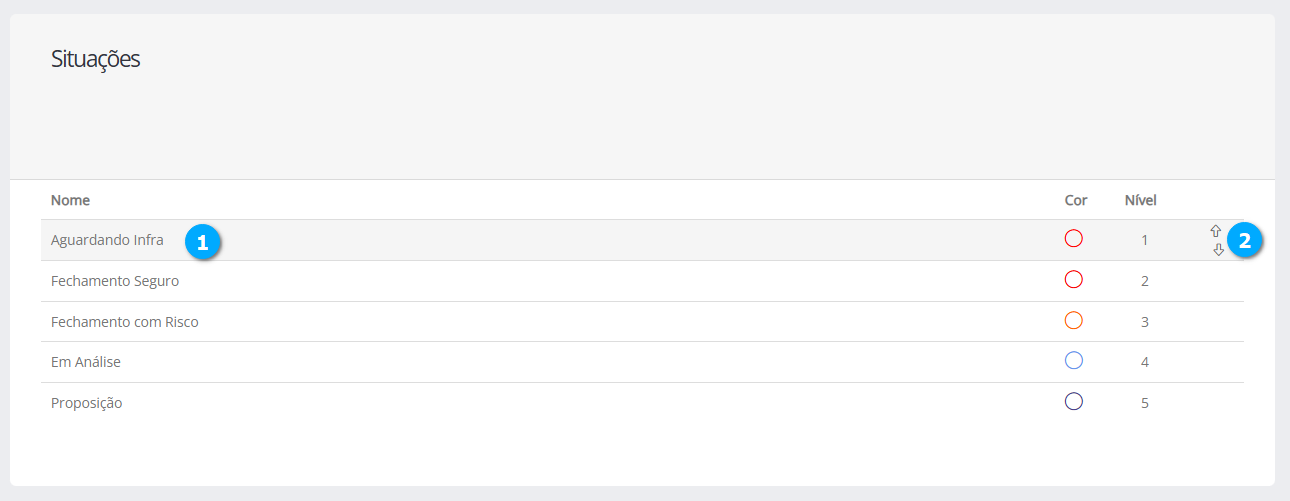Click the move-down arrow on Aguardando Infra row

coord(1218,250)
